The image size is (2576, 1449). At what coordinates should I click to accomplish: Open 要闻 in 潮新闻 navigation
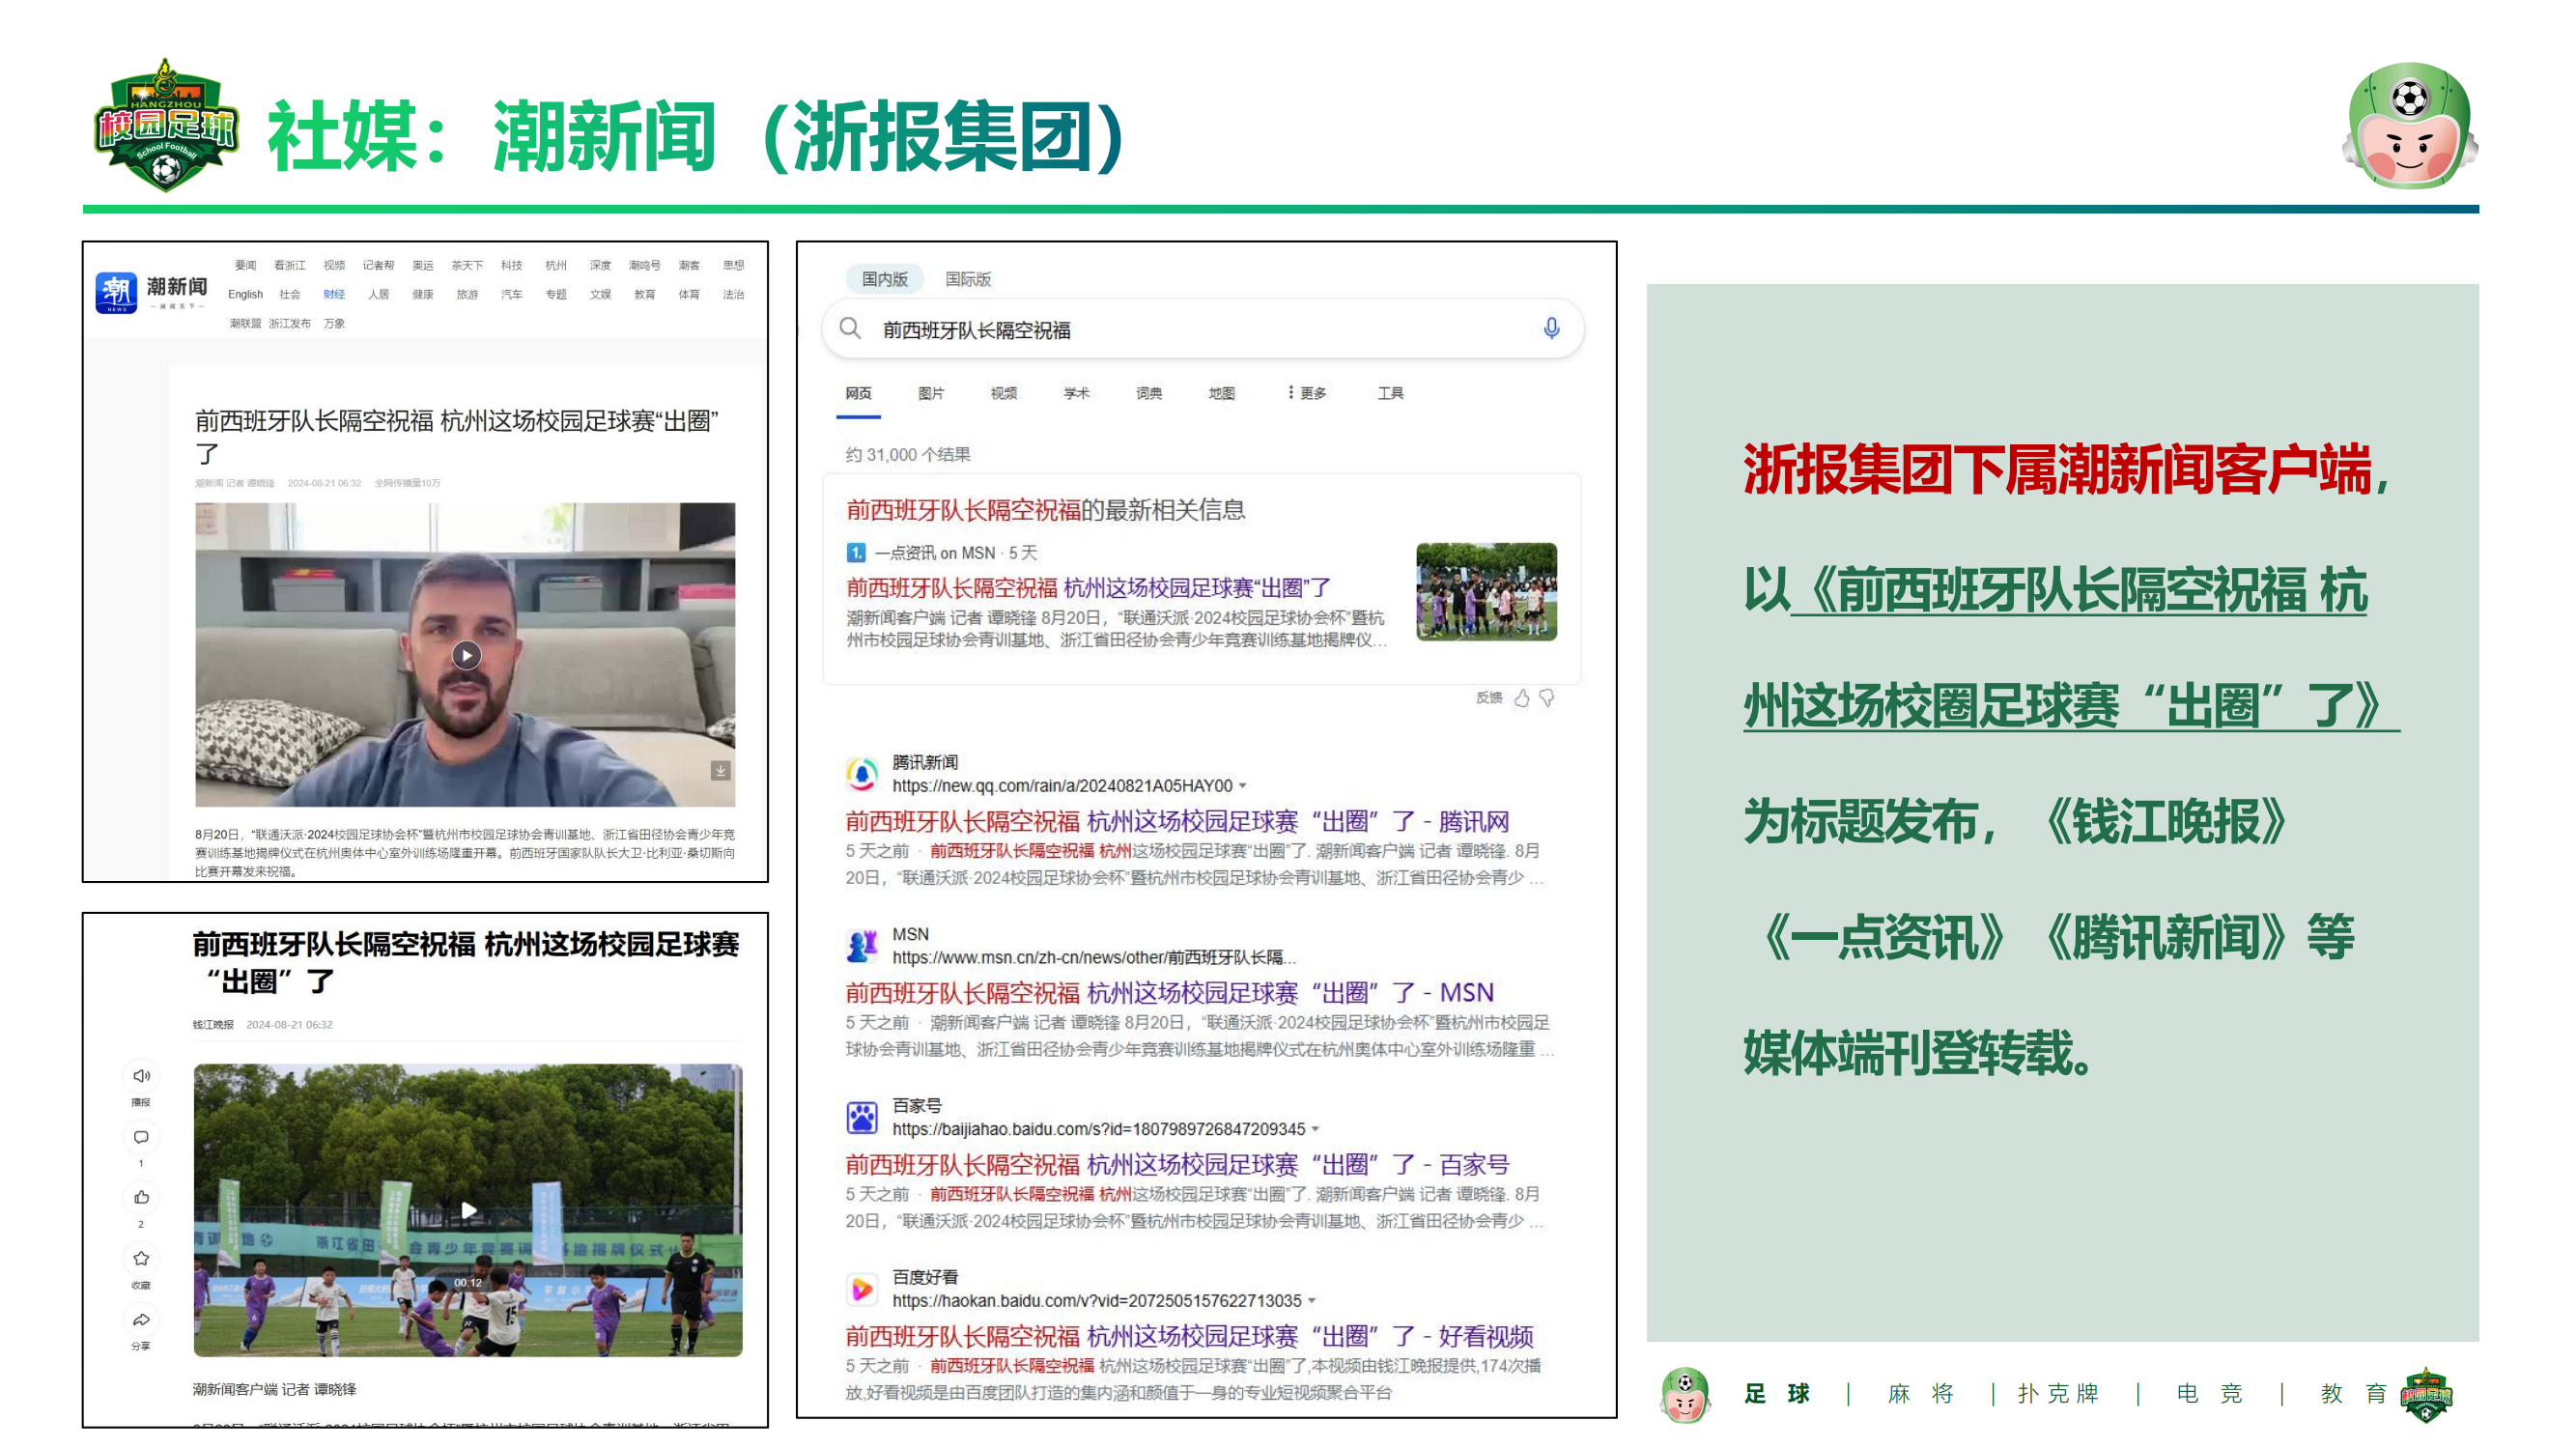245,265
